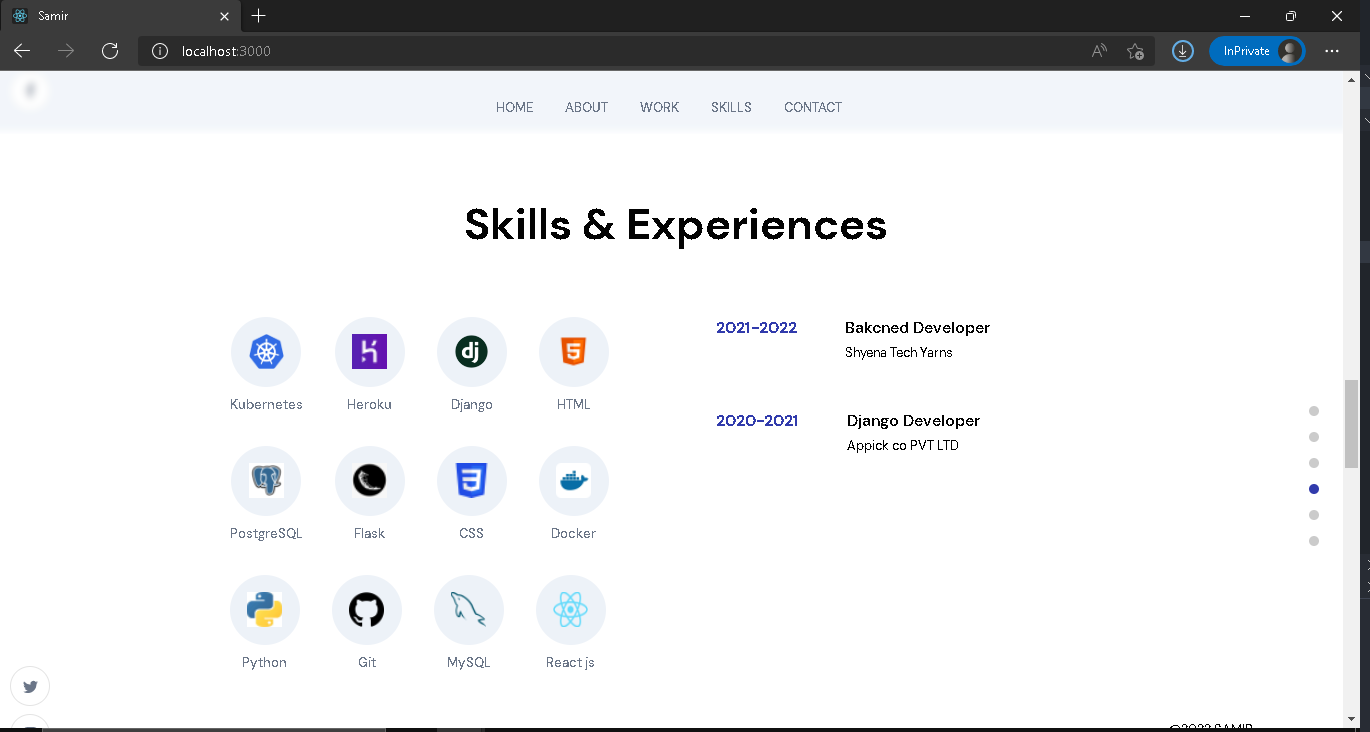The height and width of the screenshot is (732, 1370).
Task: Navigate to the WORK section
Action: point(659,107)
